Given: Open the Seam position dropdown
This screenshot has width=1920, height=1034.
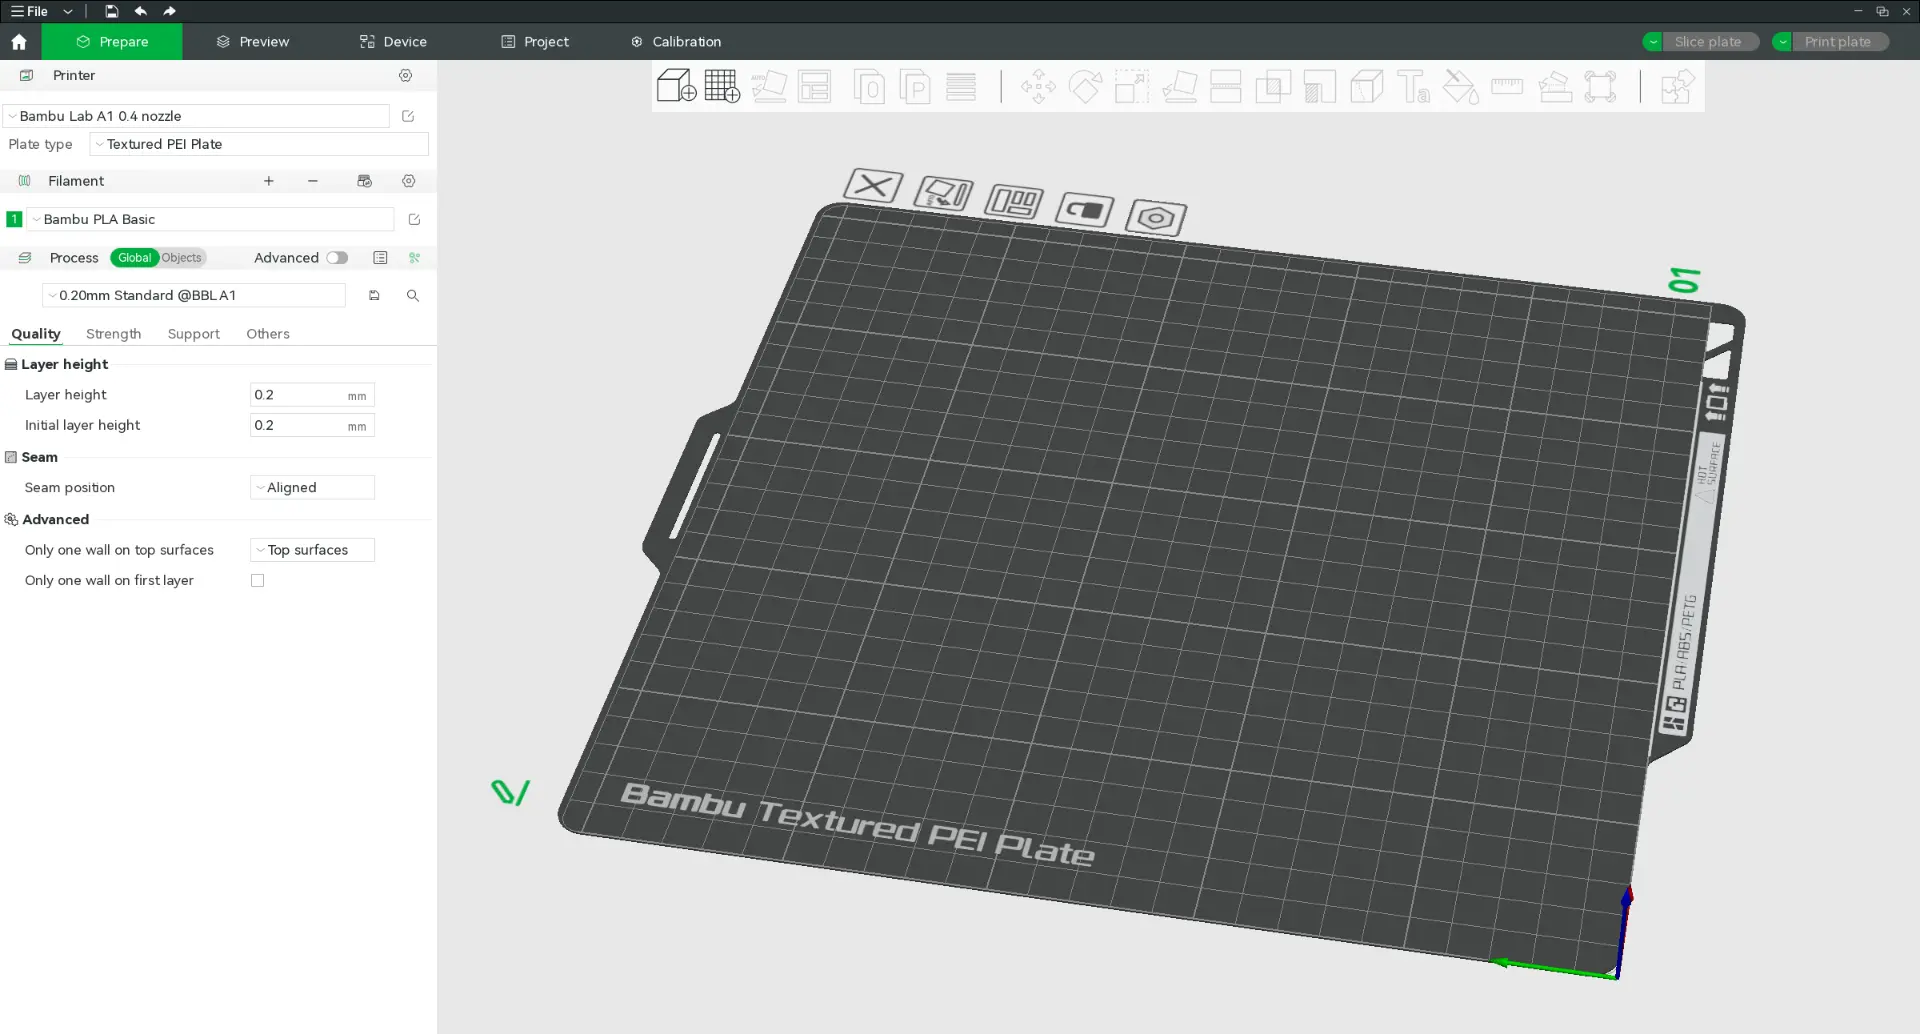Looking at the screenshot, I should [312, 488].
